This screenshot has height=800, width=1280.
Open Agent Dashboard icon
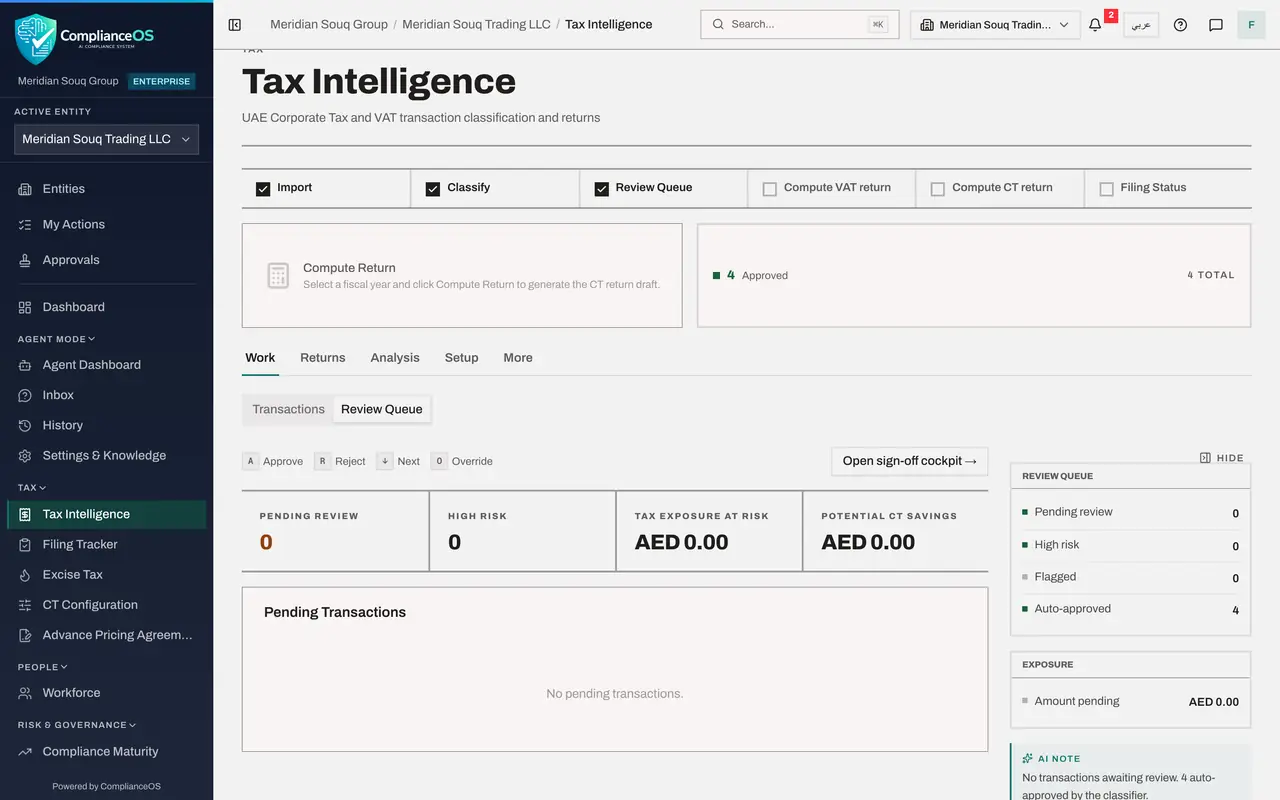pos(25,365)
